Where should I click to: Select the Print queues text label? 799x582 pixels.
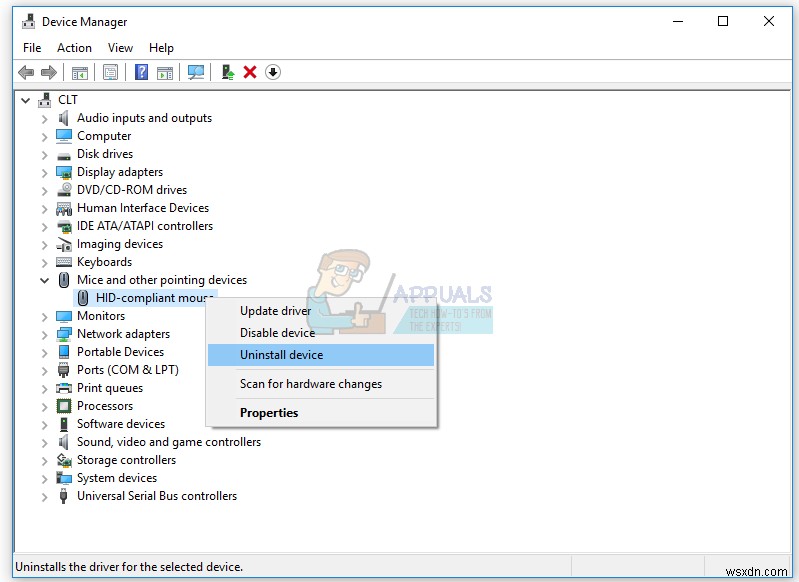click(110, 388)
